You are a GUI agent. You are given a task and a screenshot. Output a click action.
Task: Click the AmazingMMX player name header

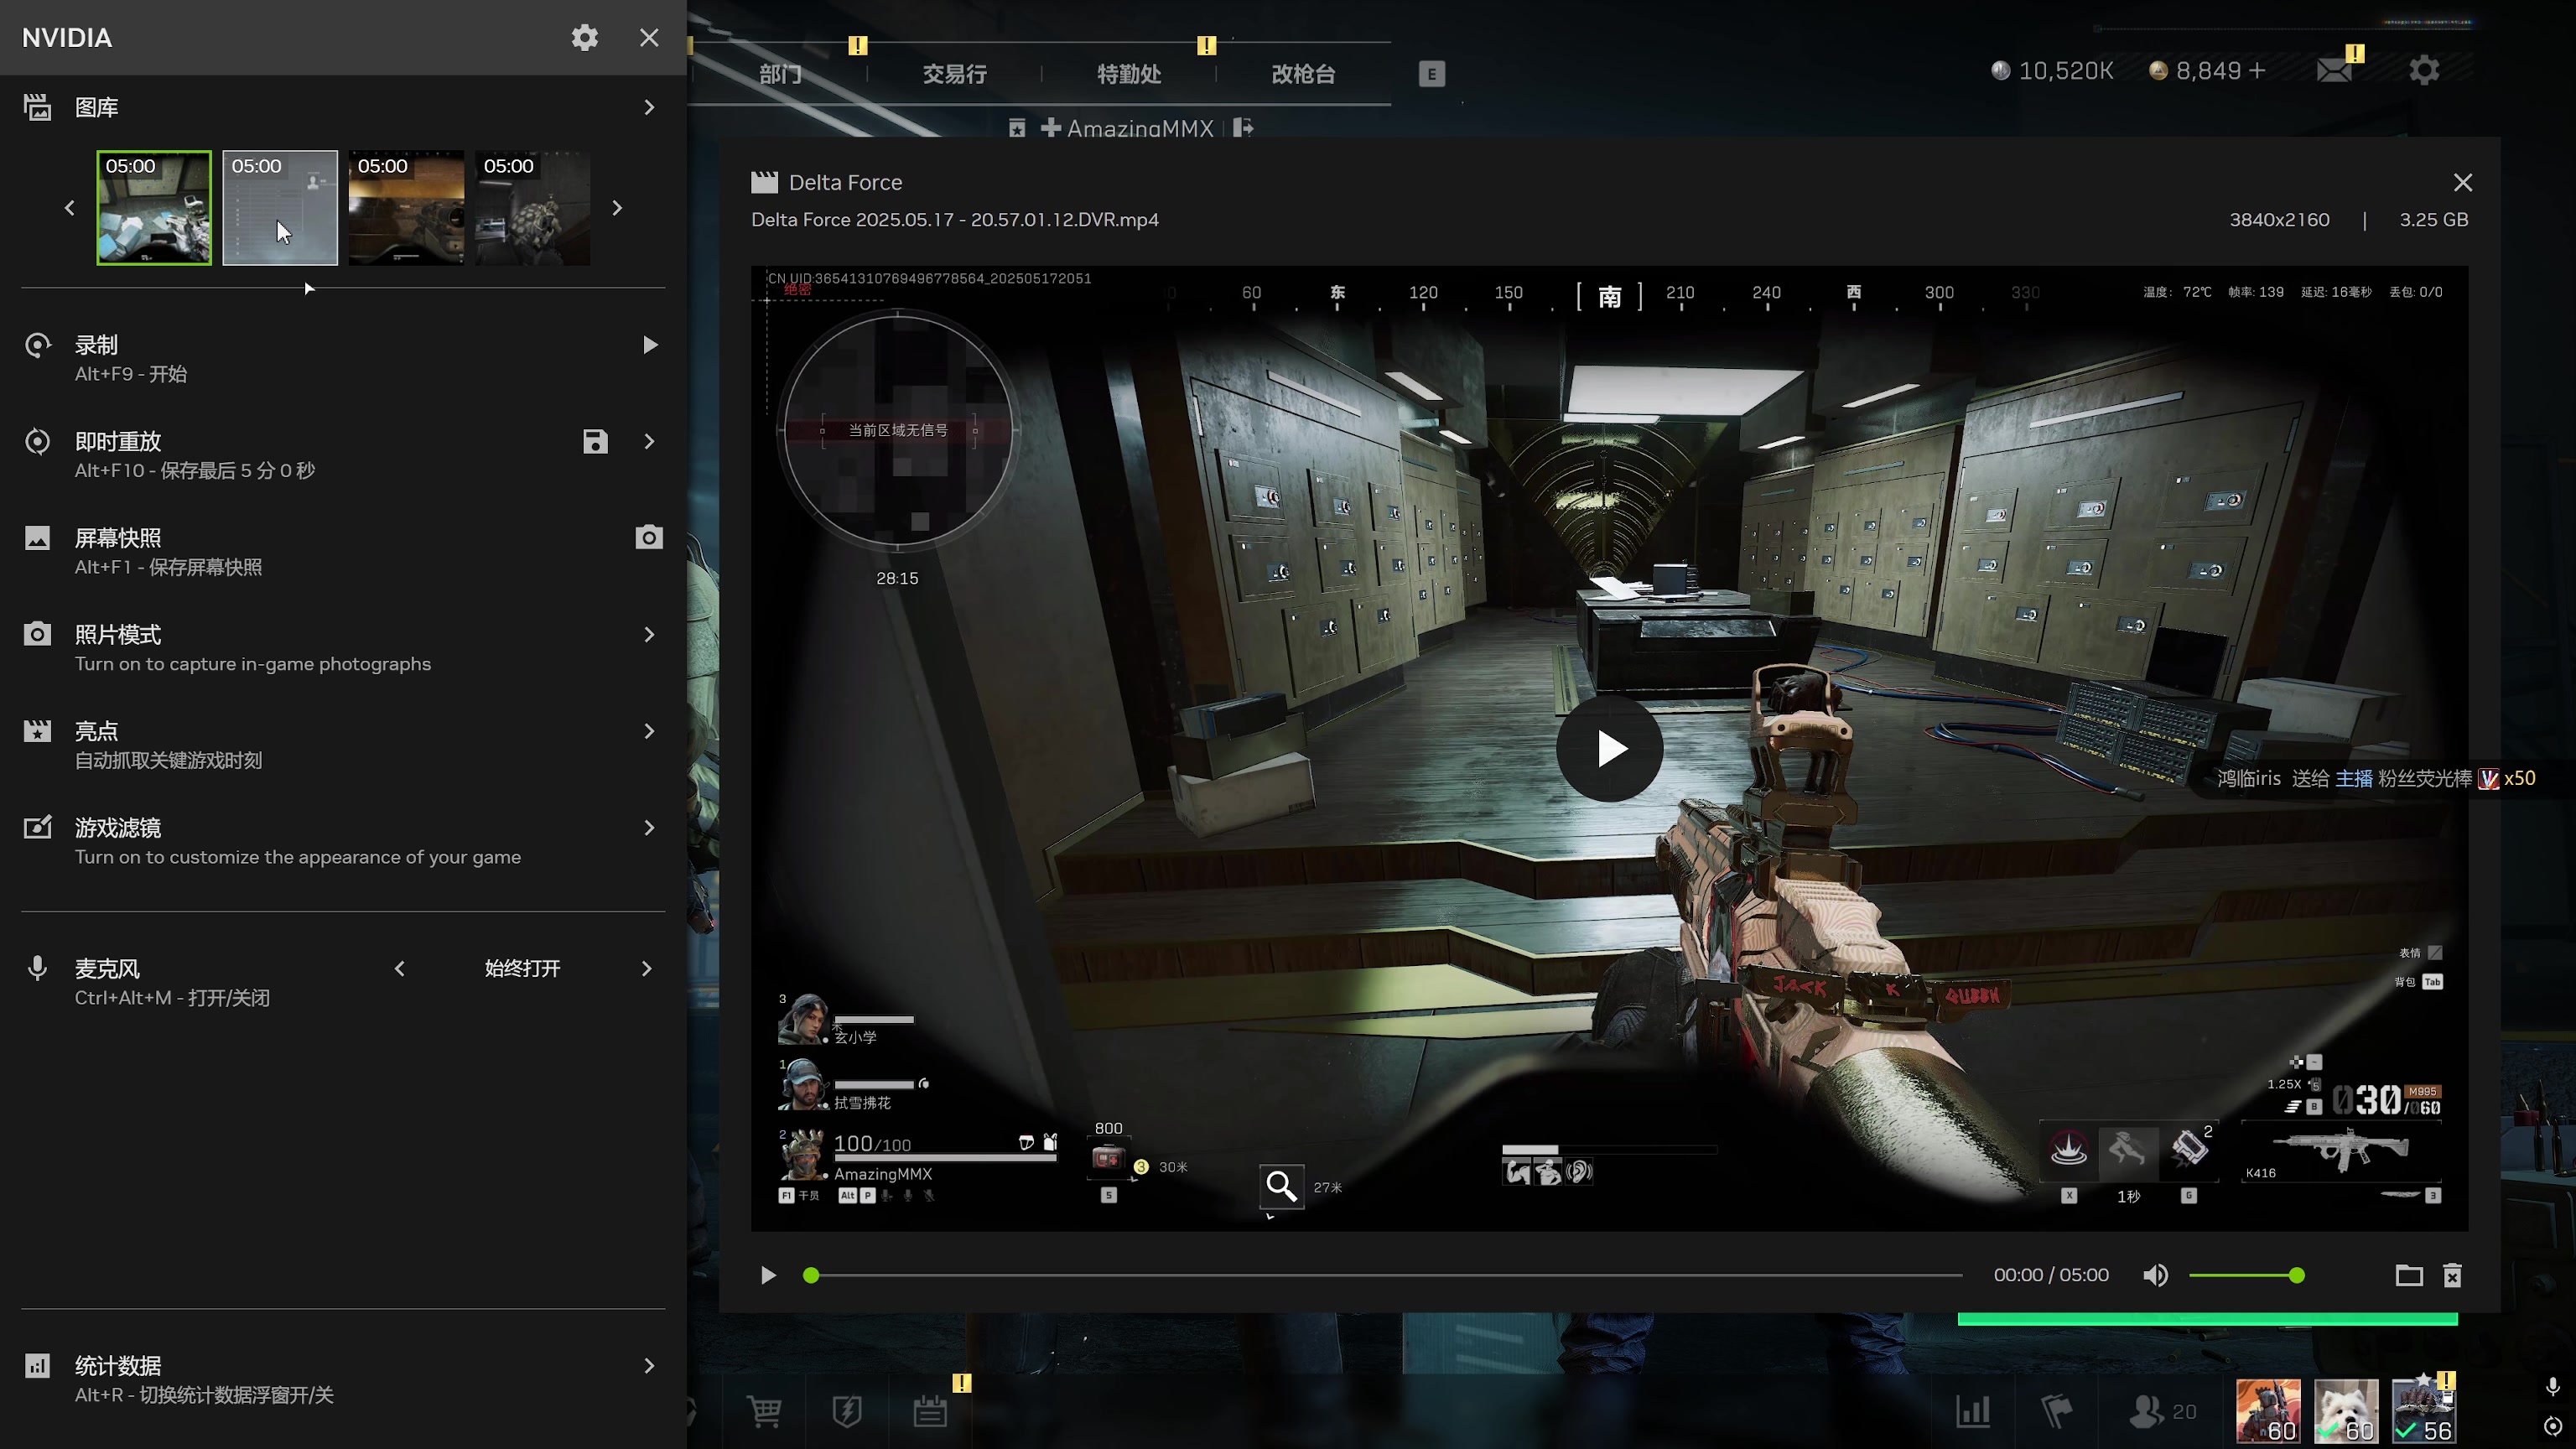1140,128
